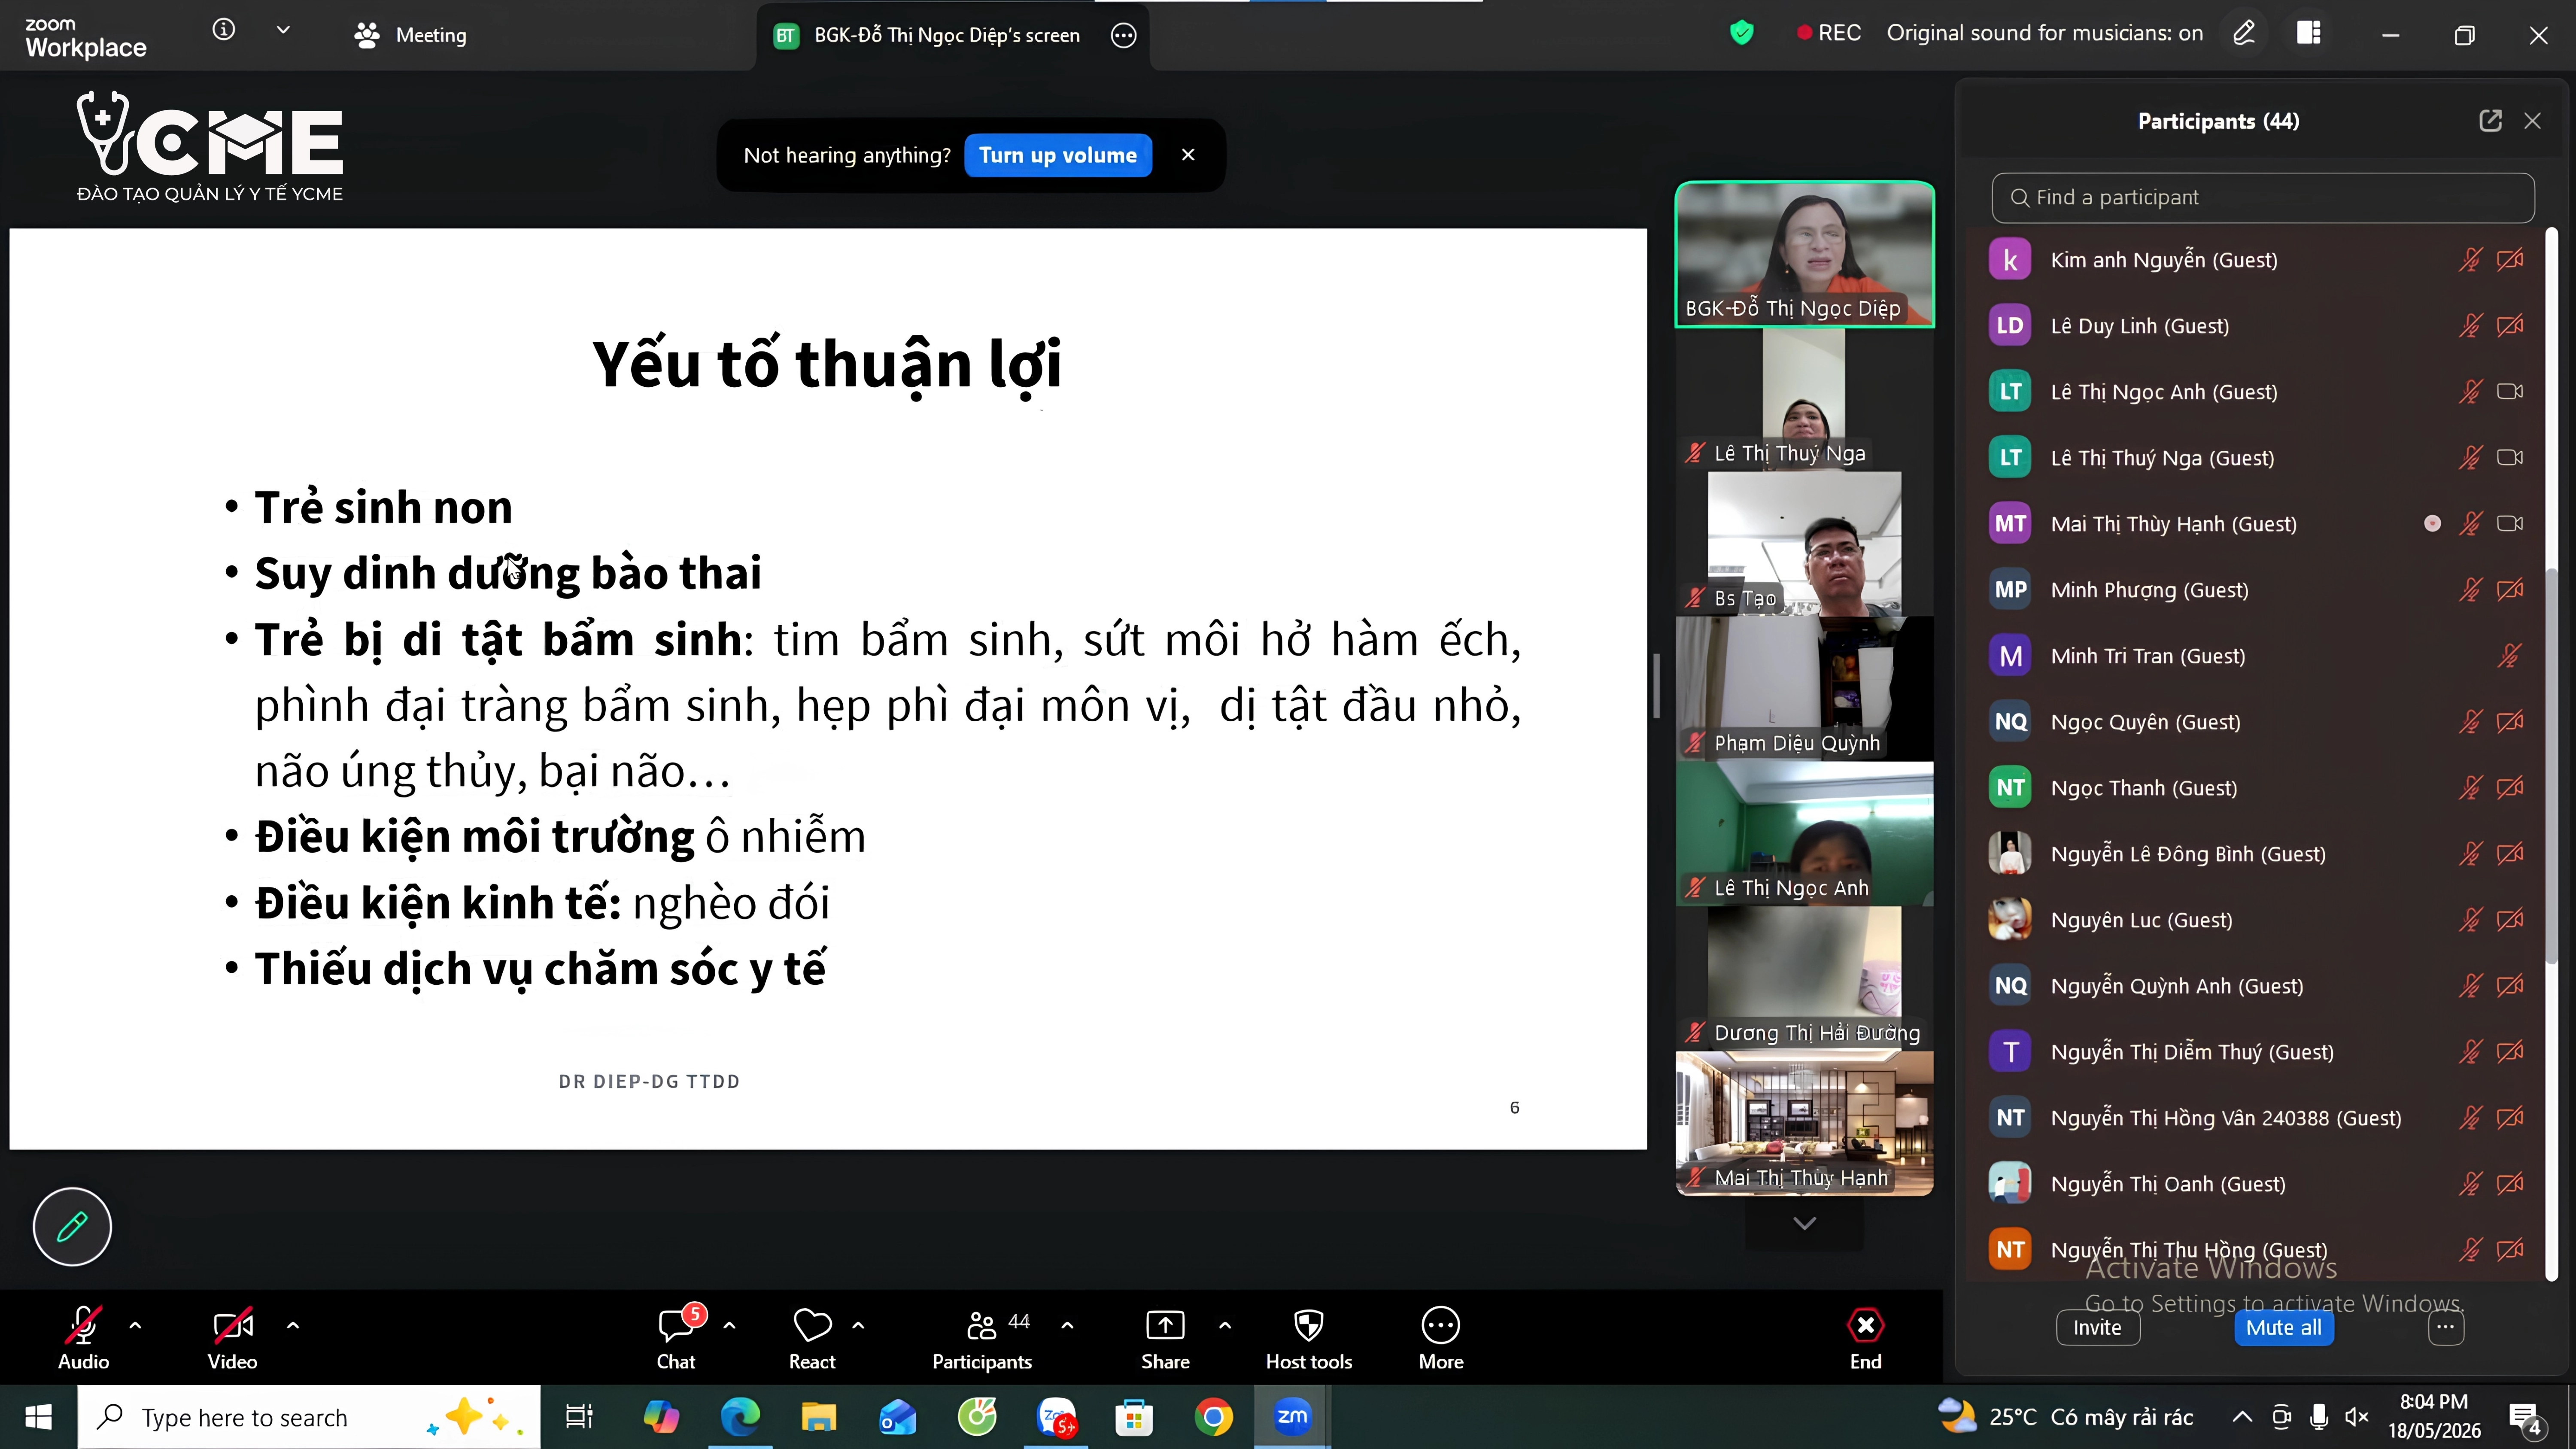The image size is (2576, 1449).
Task: Close the Participants panel
Action: [x=2533, y=121]
